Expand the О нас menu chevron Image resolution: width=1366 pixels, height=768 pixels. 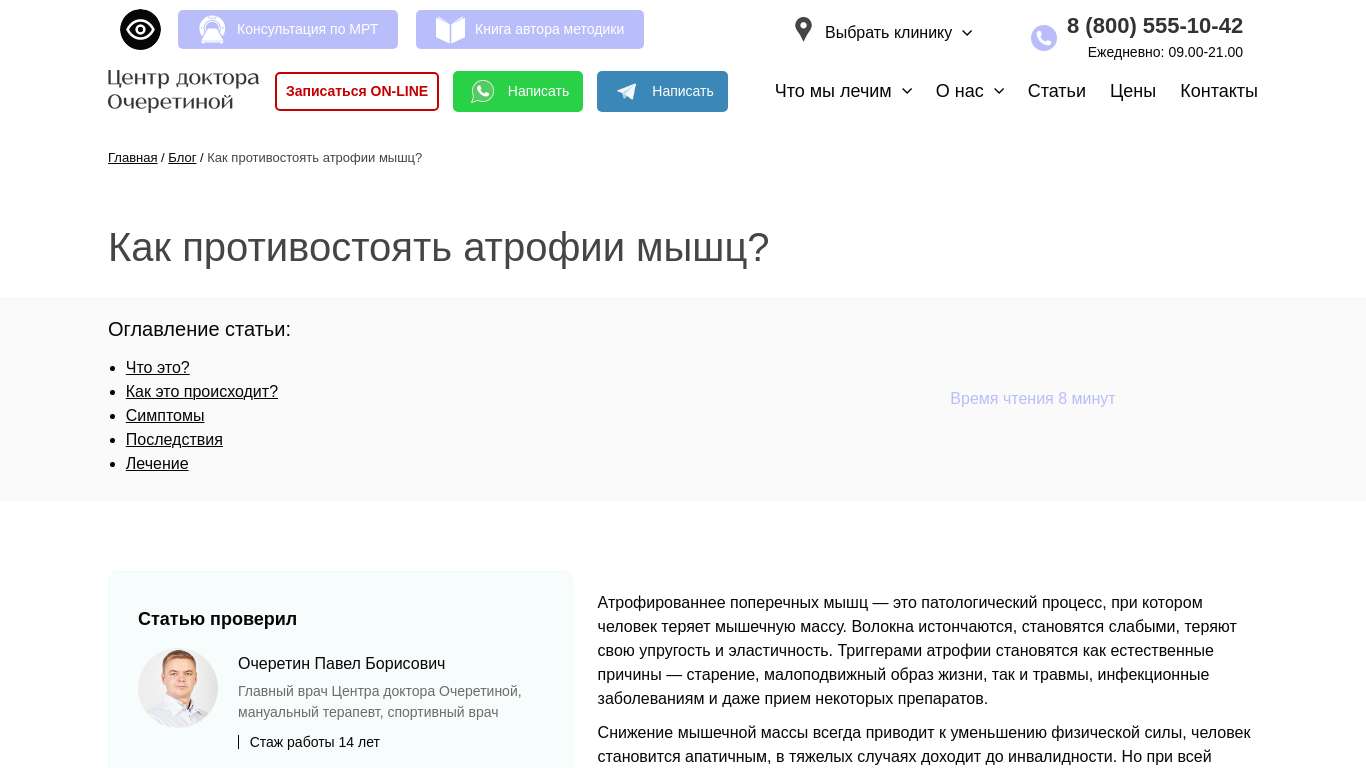[999, 91]
